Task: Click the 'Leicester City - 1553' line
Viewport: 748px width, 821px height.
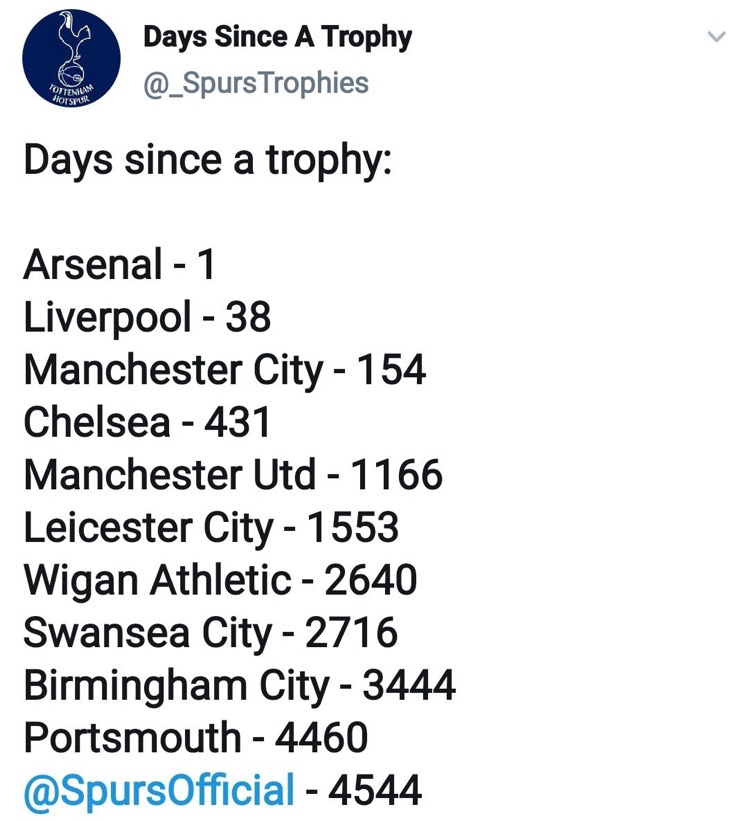Action: (x=211, y=527)
